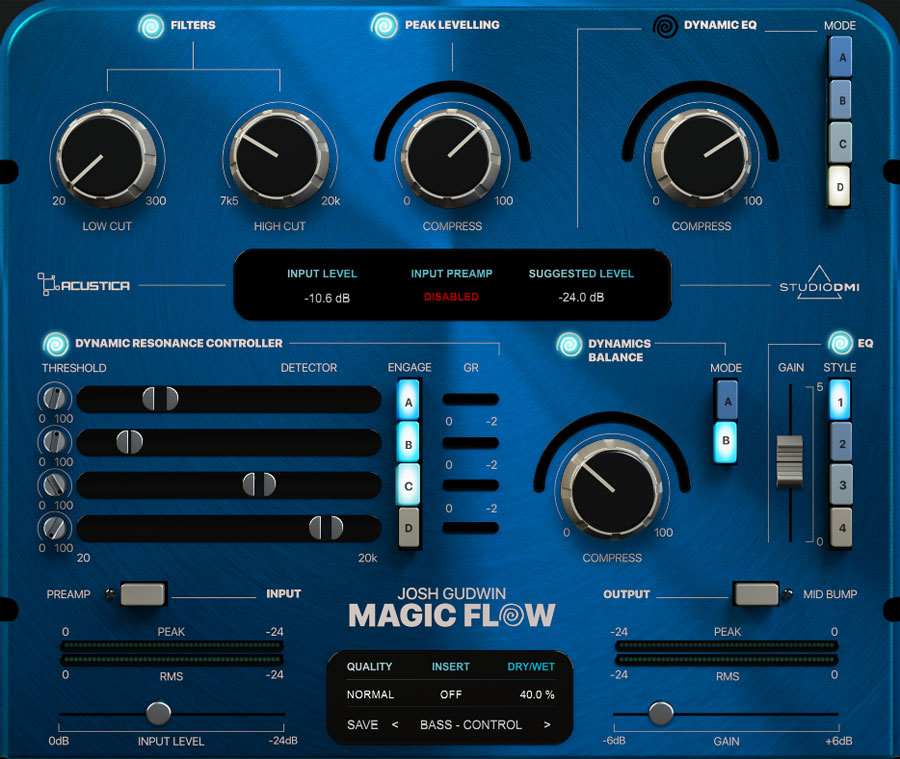Image resolution: width=900 pixels, height=759 pixels.
Task: Click the Save preset button
Action: pos(362,725)
